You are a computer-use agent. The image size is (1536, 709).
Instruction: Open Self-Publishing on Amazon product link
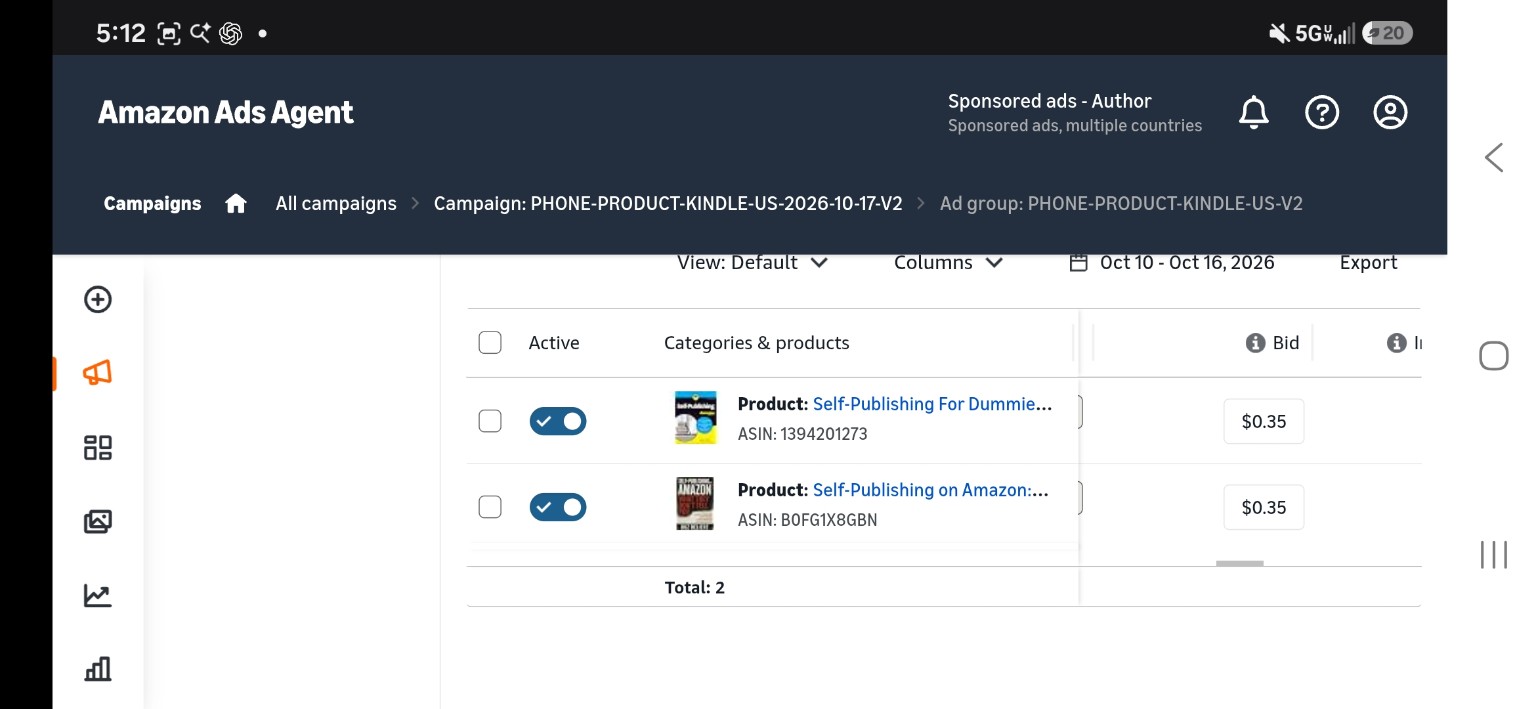(931, 490)
